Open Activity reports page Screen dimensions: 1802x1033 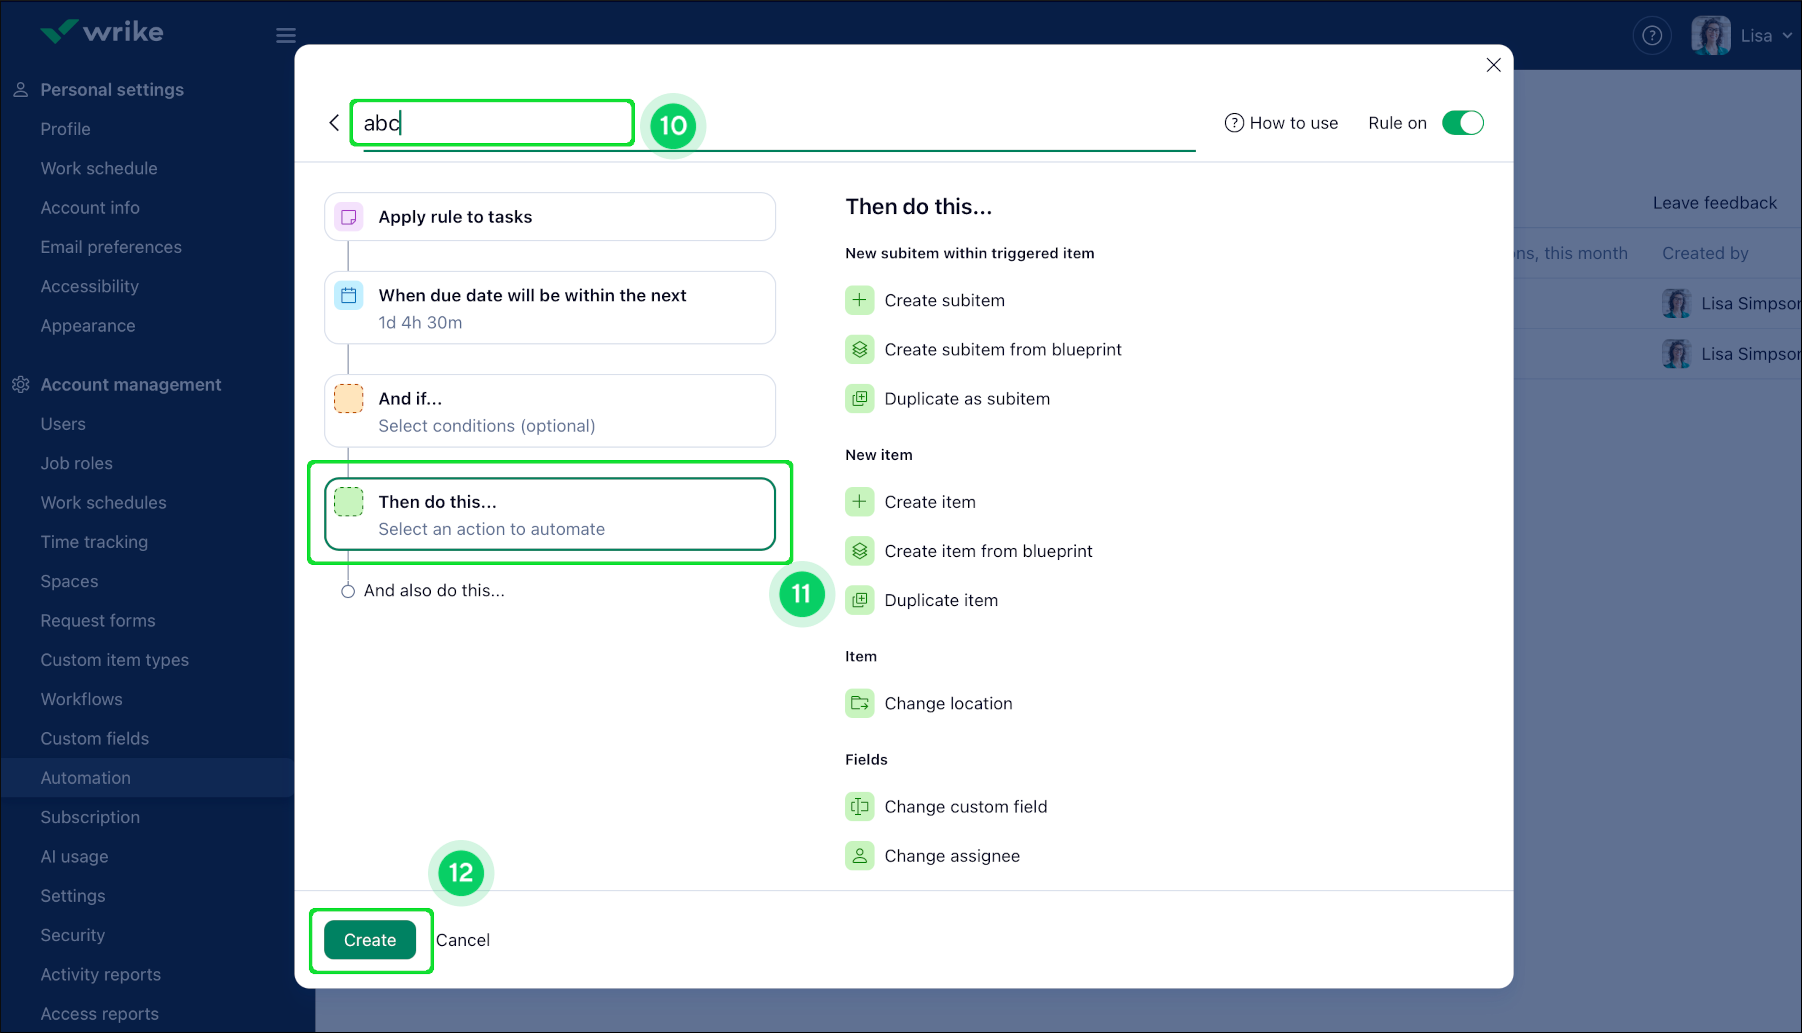click(100, 975)
